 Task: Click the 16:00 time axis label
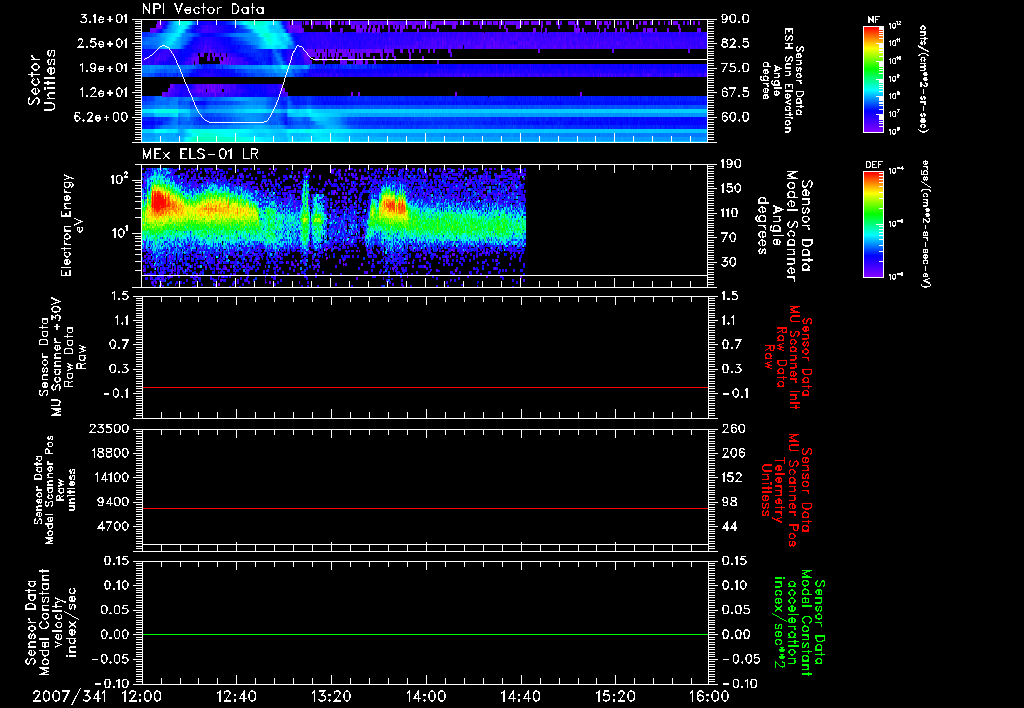tap(709, 696)
